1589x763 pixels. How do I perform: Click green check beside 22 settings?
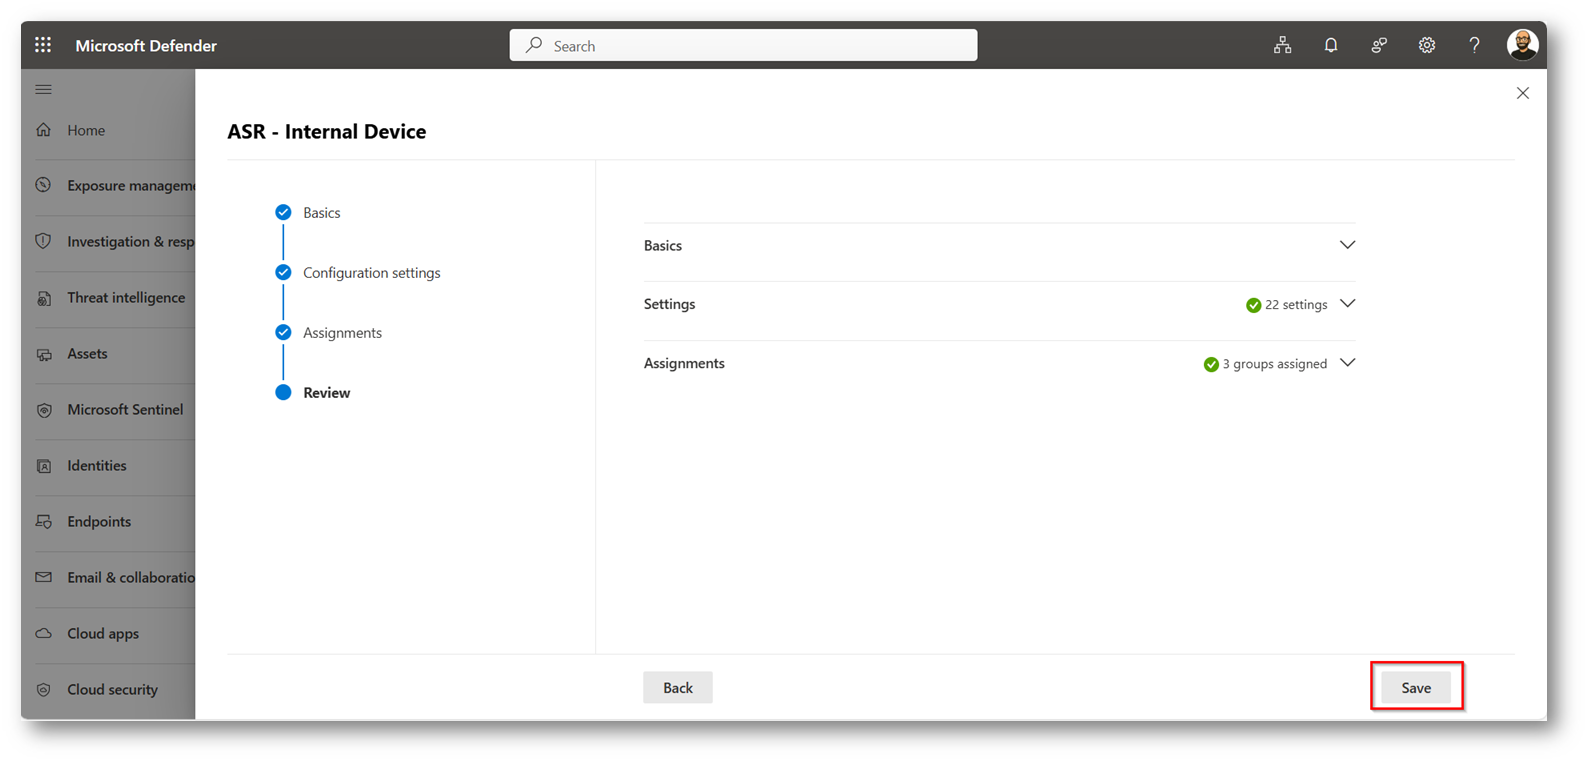1253,305
